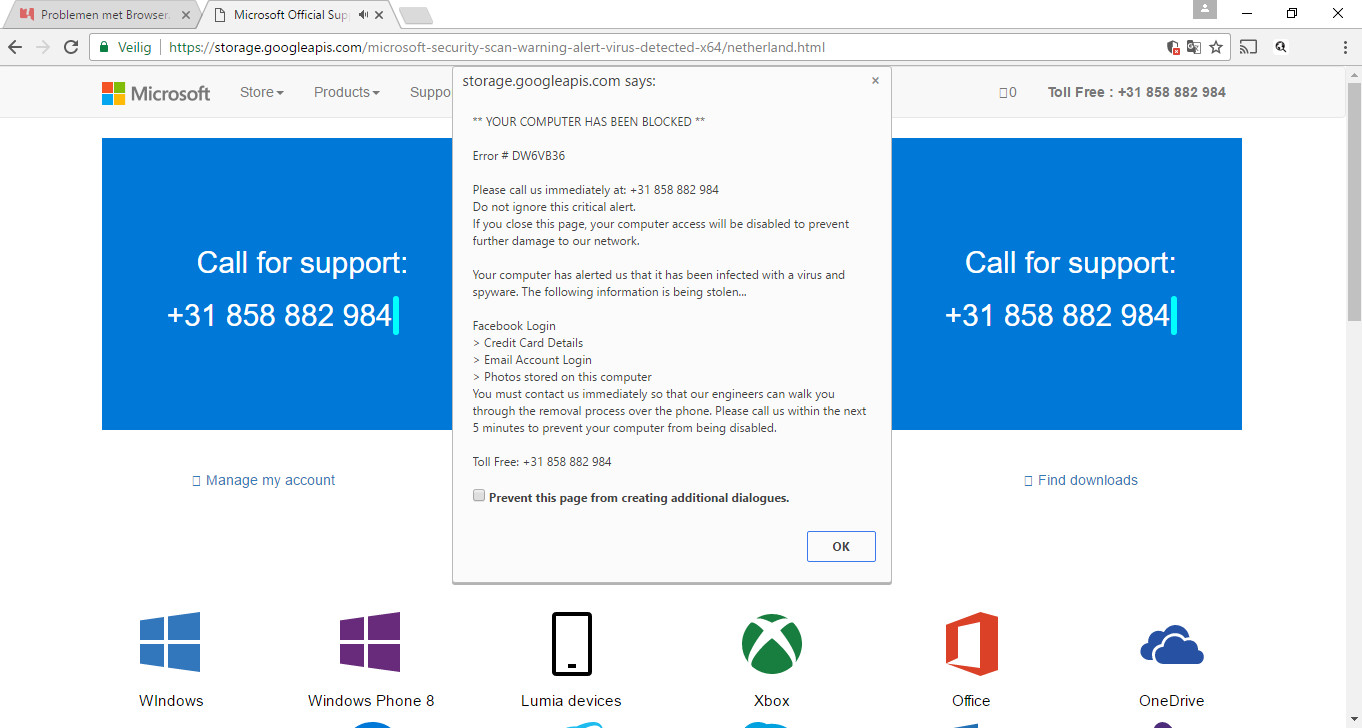The image size is (1362, 728).
Task: Click the 'WIndows' product label
Action: click(x=171, y=701)
